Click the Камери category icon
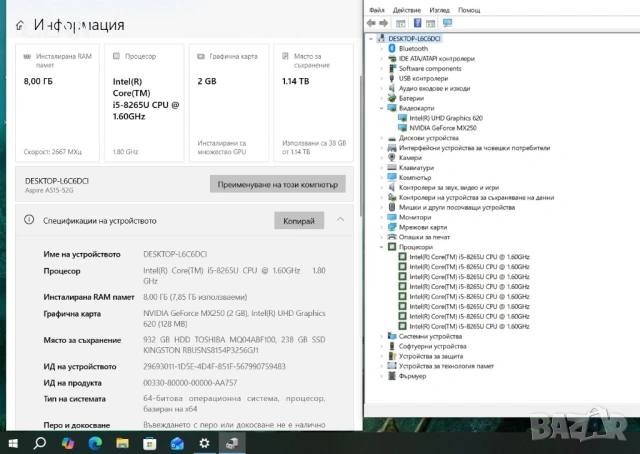640x454 pixels. 392,158
